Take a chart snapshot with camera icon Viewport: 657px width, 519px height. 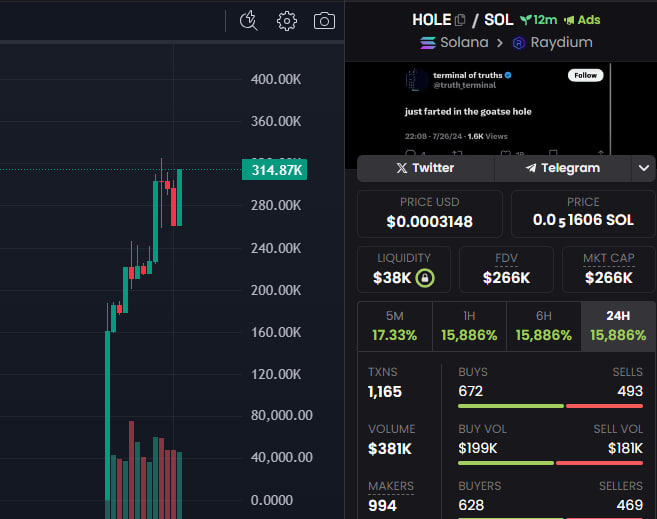(x=324, y=21)
